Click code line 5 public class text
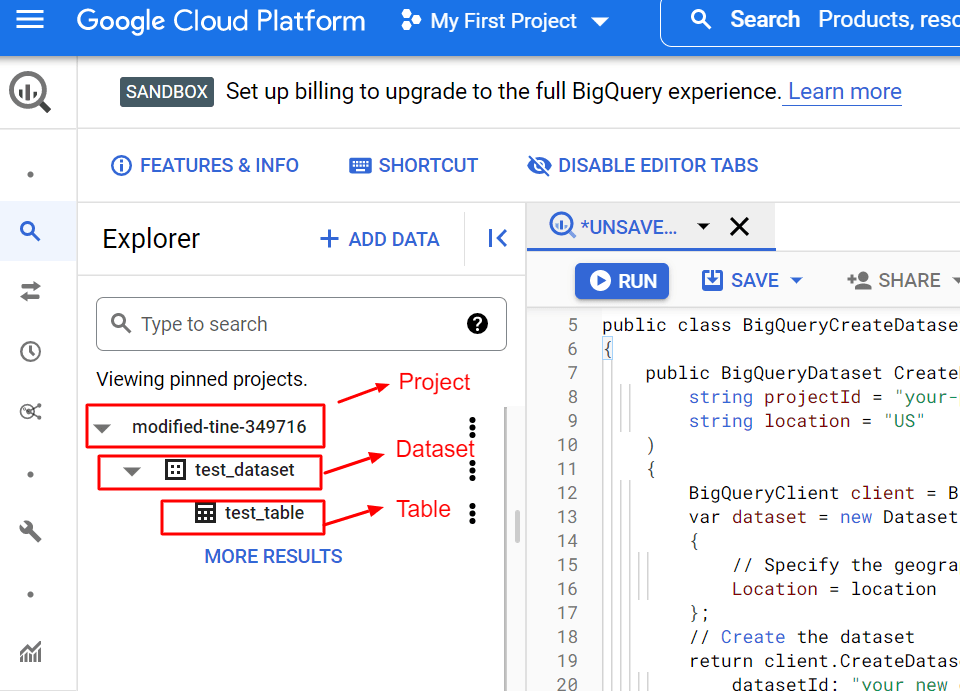This screenshot has width=960, height=691. pos(781,325)
